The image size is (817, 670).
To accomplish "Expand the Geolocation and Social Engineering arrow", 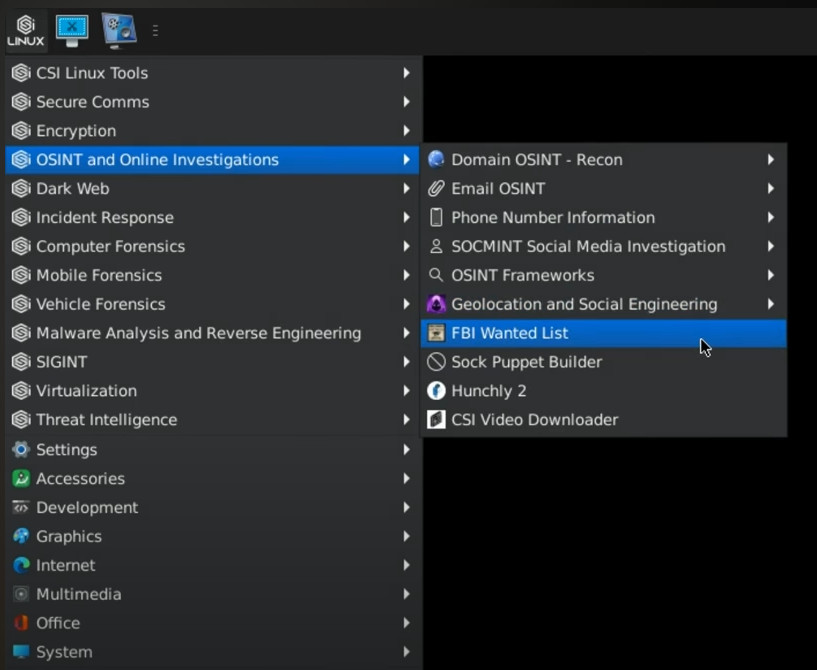I will (x=771, y=304).
